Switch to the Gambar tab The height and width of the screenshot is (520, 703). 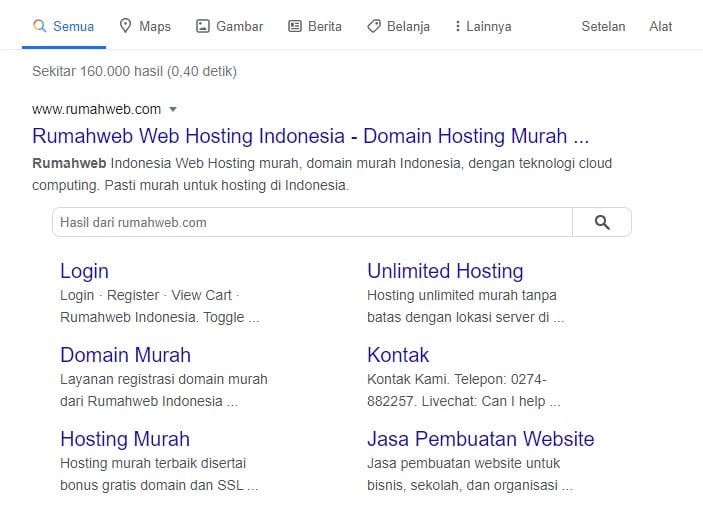(230, 26)
